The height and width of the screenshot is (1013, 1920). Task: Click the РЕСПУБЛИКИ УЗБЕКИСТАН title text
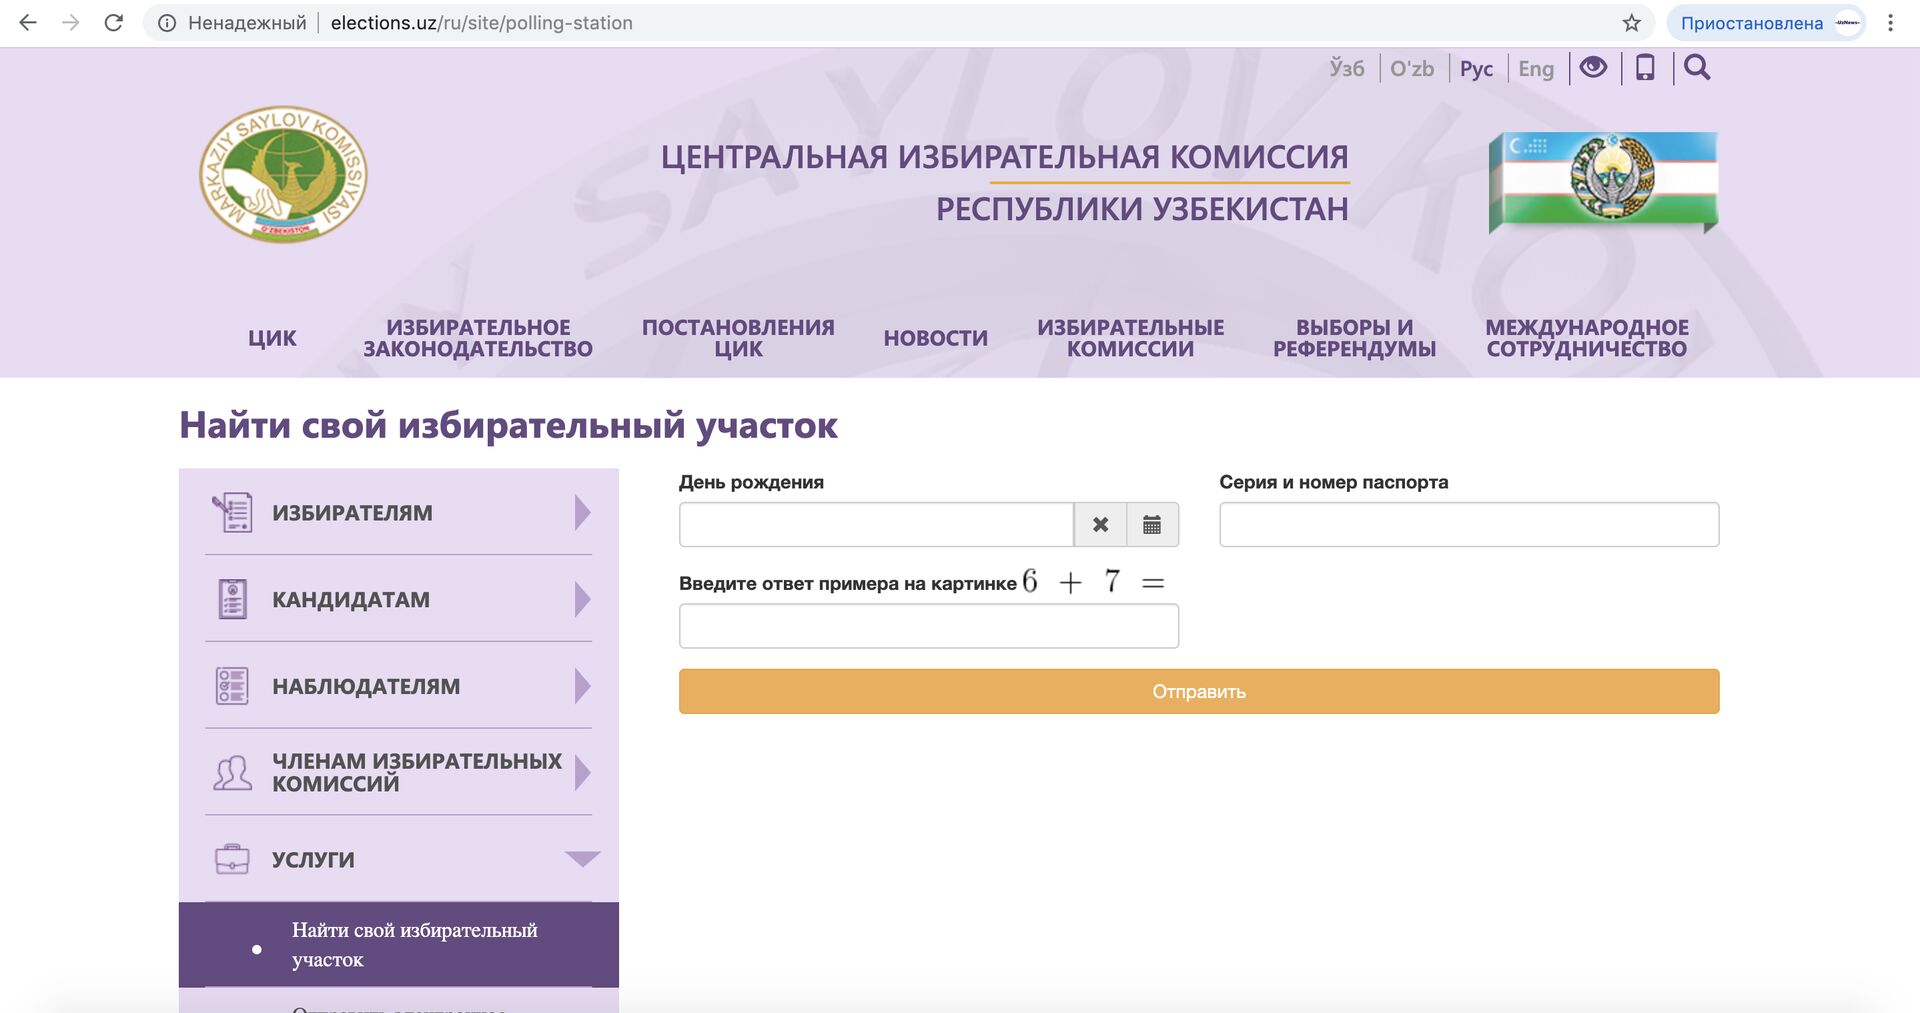[x=1142, y=209]
